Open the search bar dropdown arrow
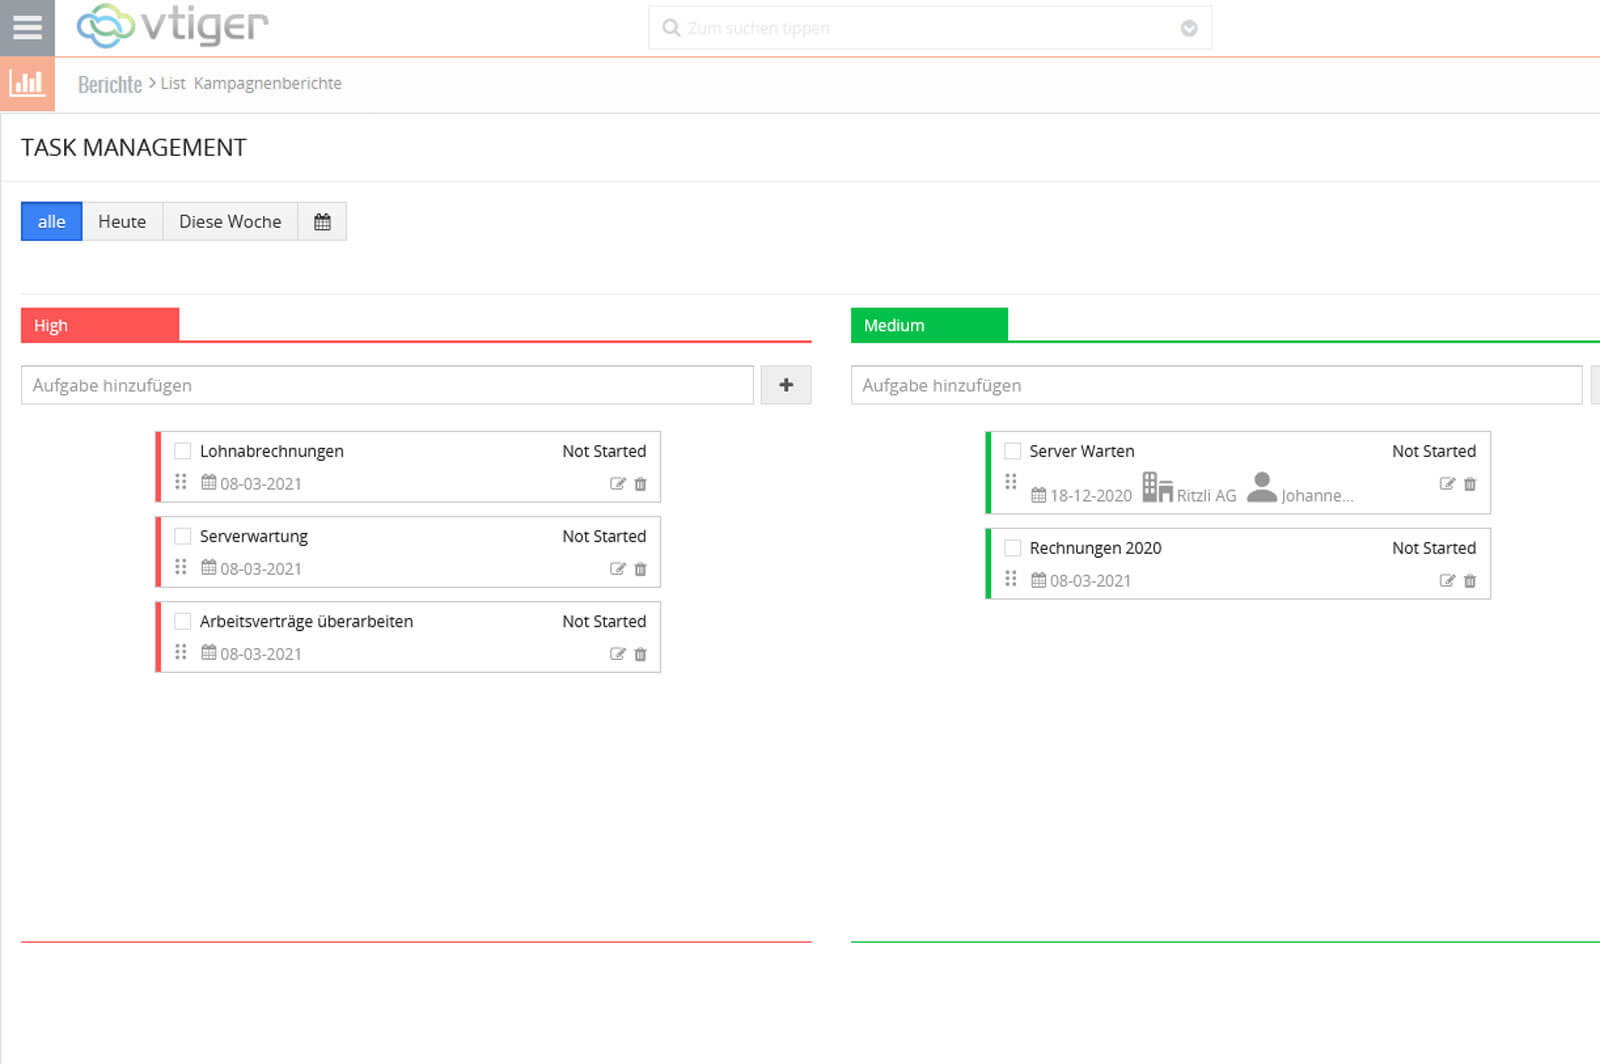 pos(1188,28)
